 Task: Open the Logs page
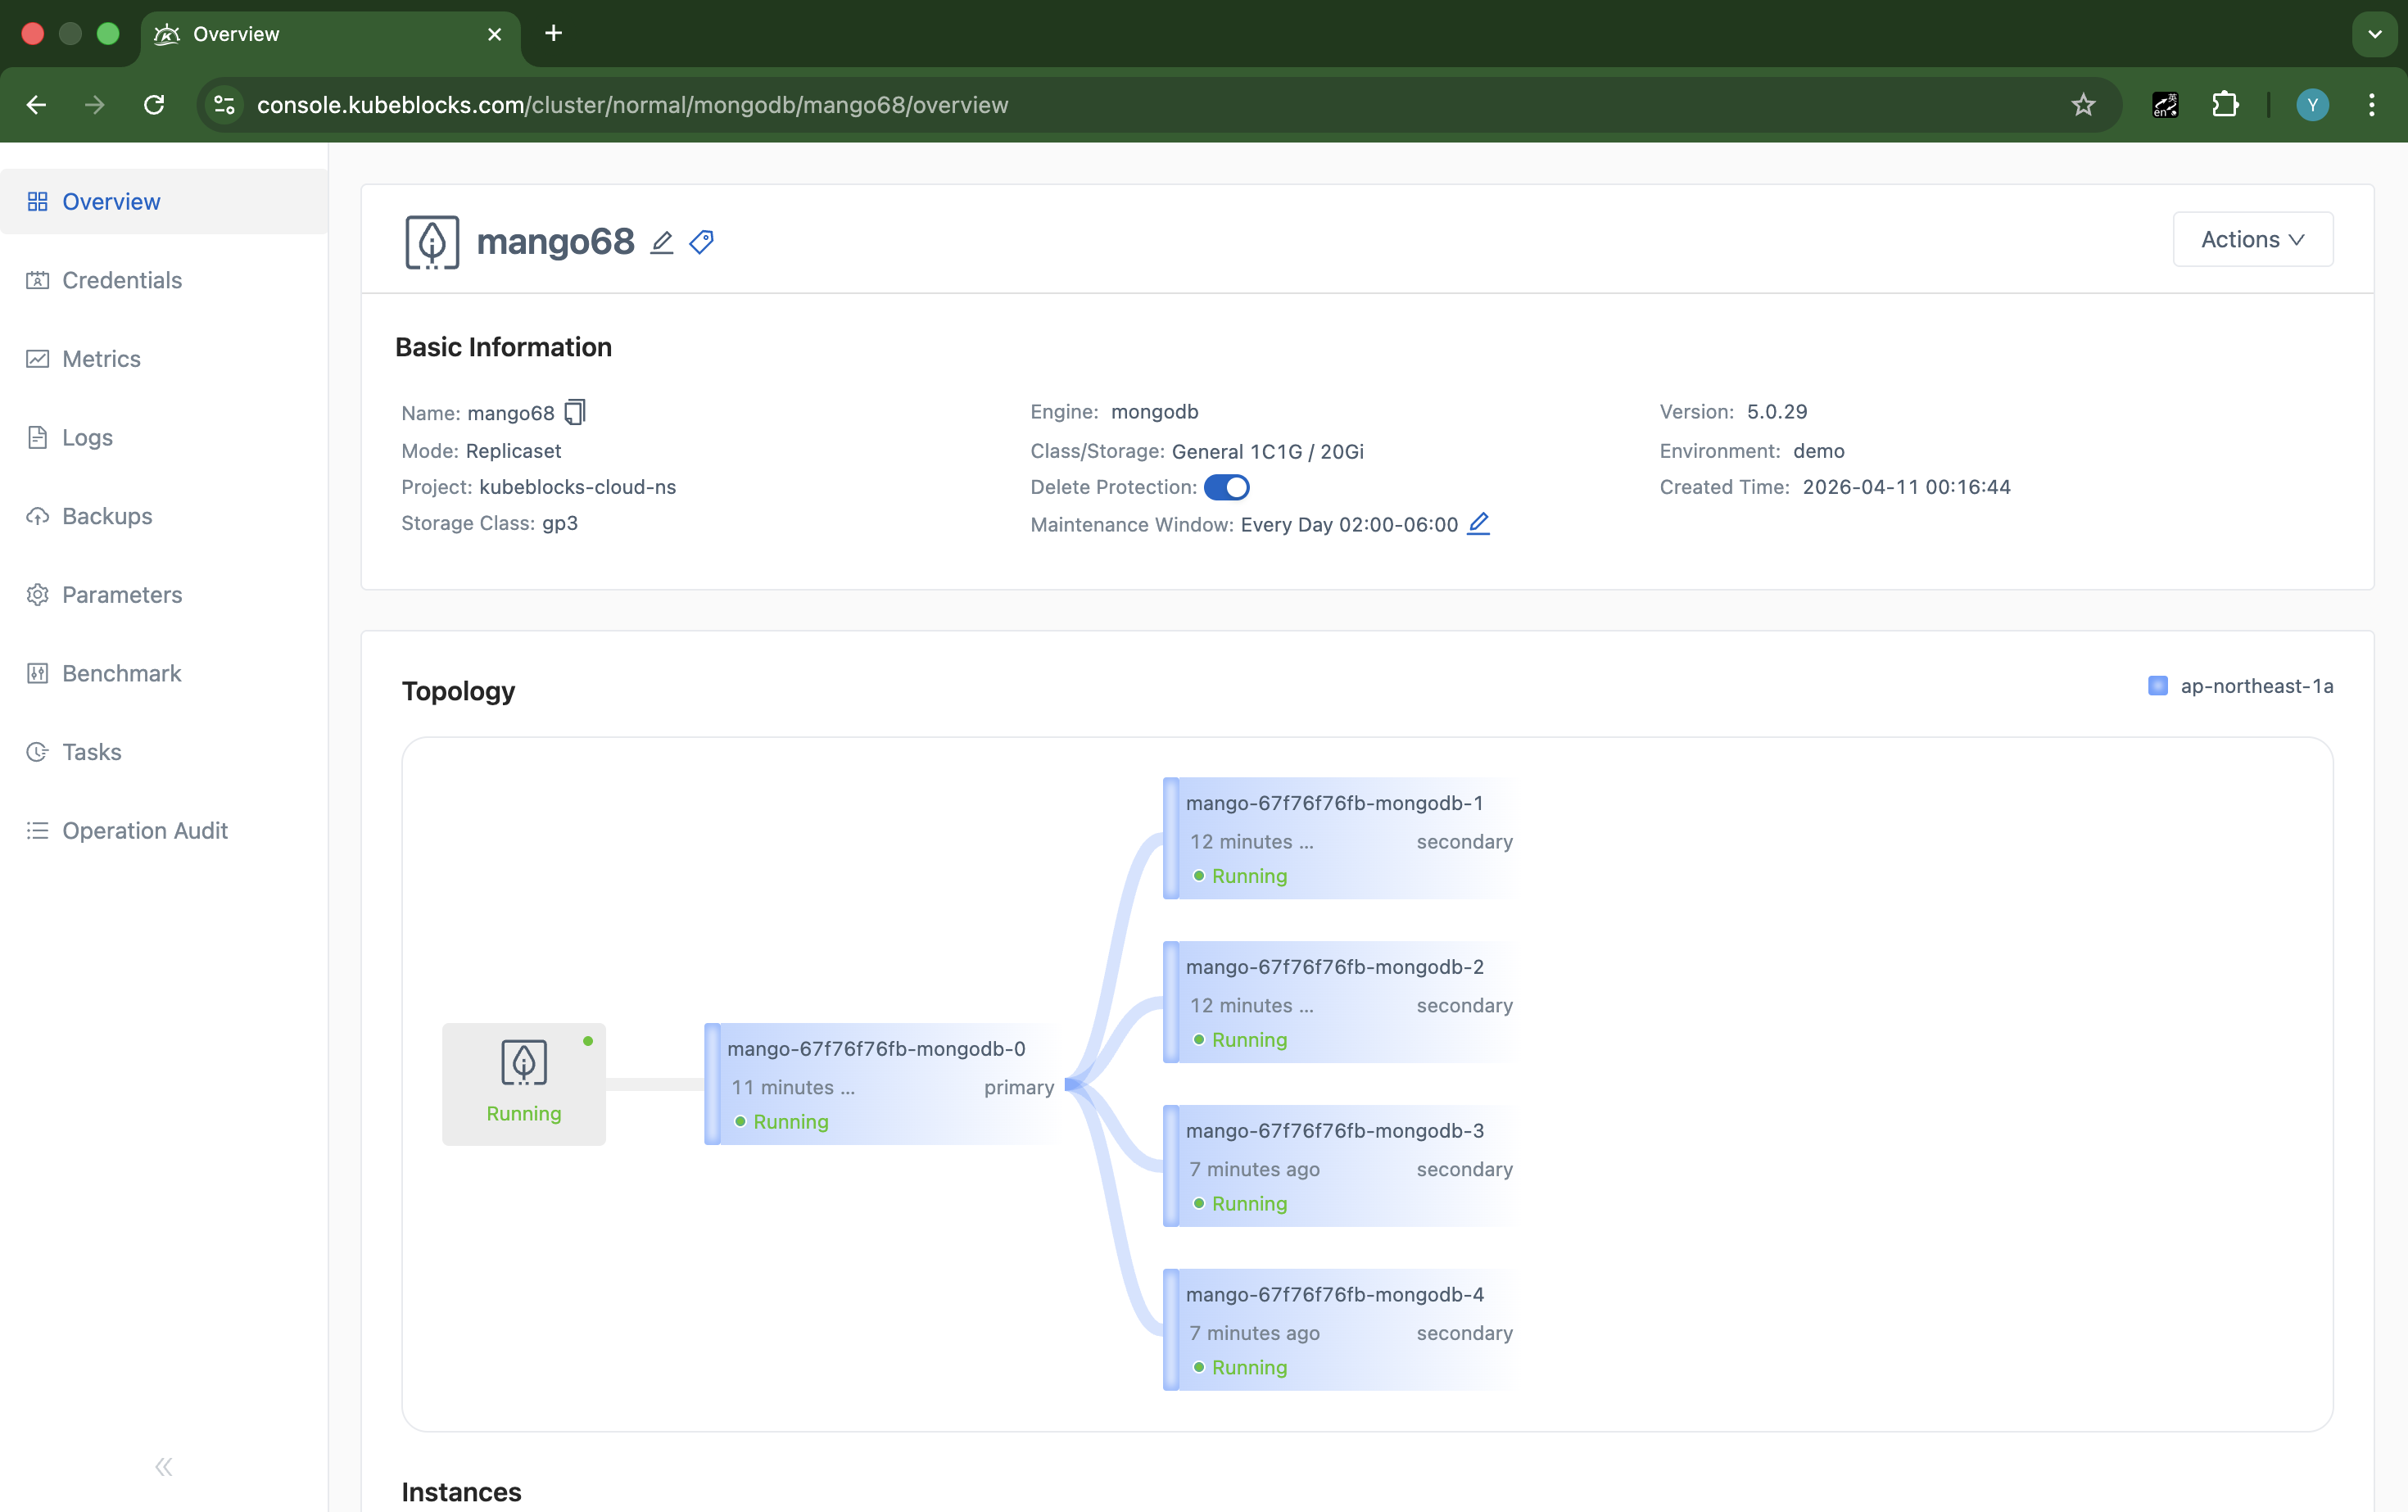click(87, 437)
